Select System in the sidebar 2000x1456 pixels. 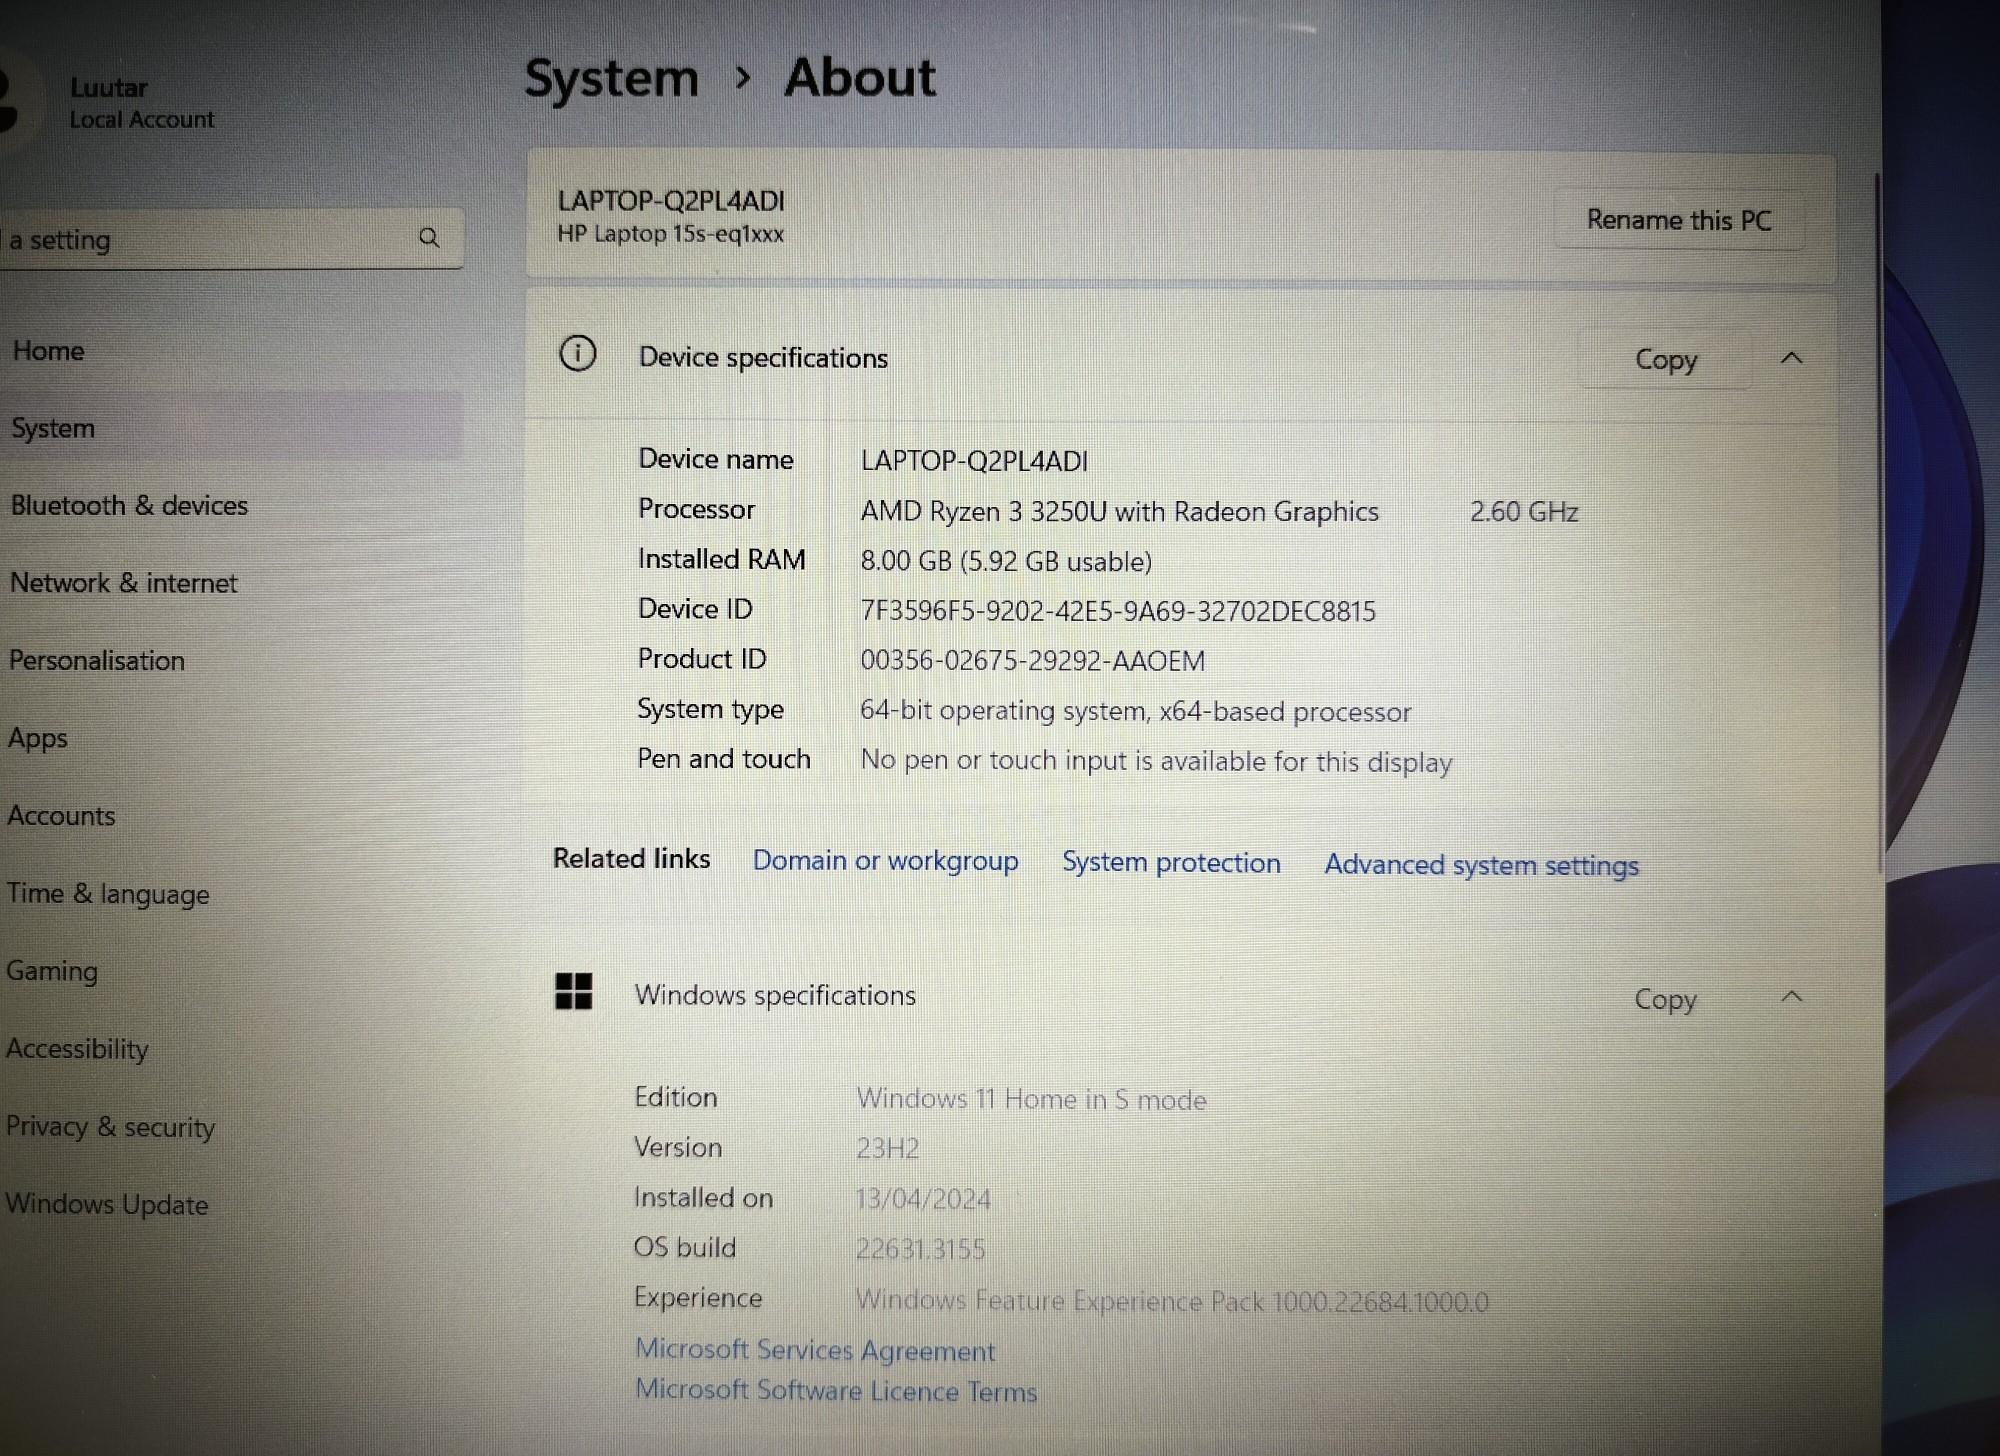pyautogui.click(x=52, y=428)
